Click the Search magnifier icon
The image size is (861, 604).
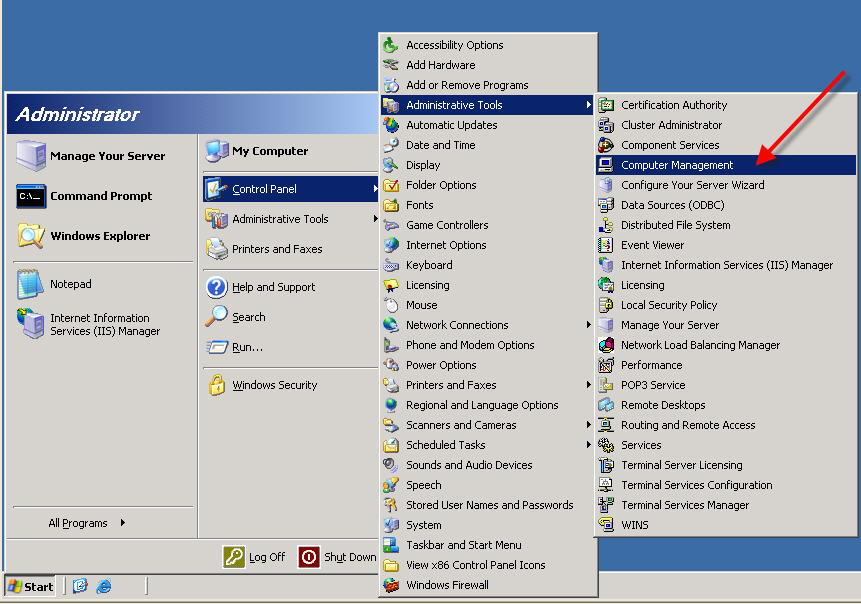216,317
